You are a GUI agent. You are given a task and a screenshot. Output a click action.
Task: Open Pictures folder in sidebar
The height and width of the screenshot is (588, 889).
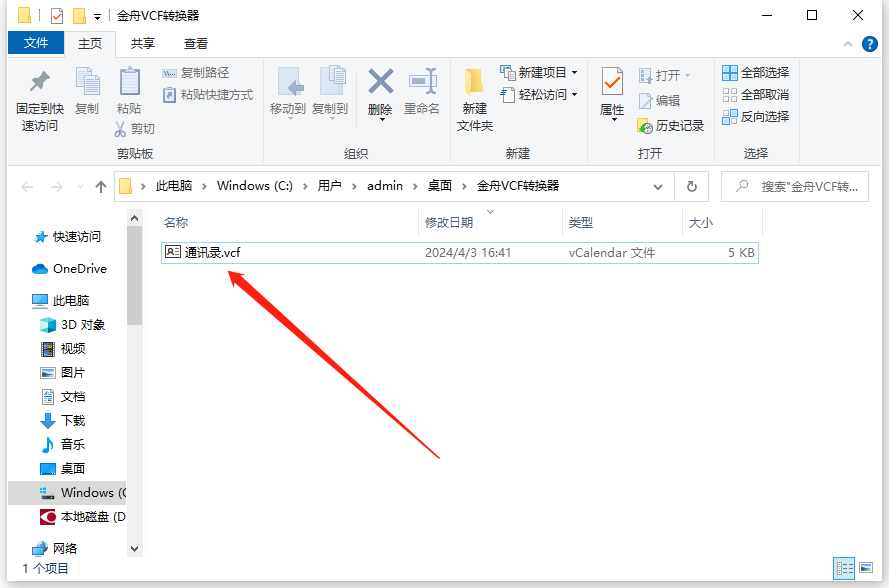coord(63,373)
